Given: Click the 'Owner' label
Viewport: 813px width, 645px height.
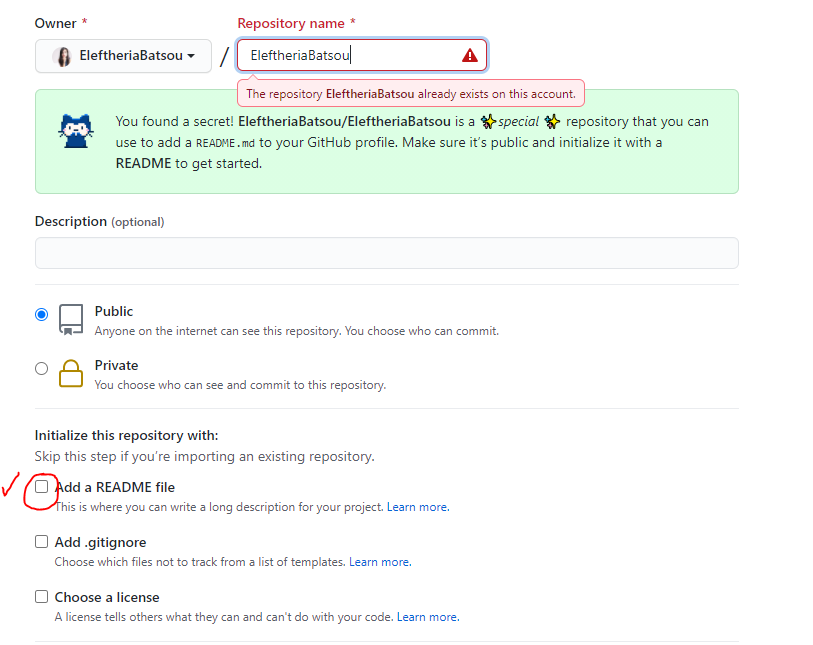Looking at the screenshot, I should 55,23.
